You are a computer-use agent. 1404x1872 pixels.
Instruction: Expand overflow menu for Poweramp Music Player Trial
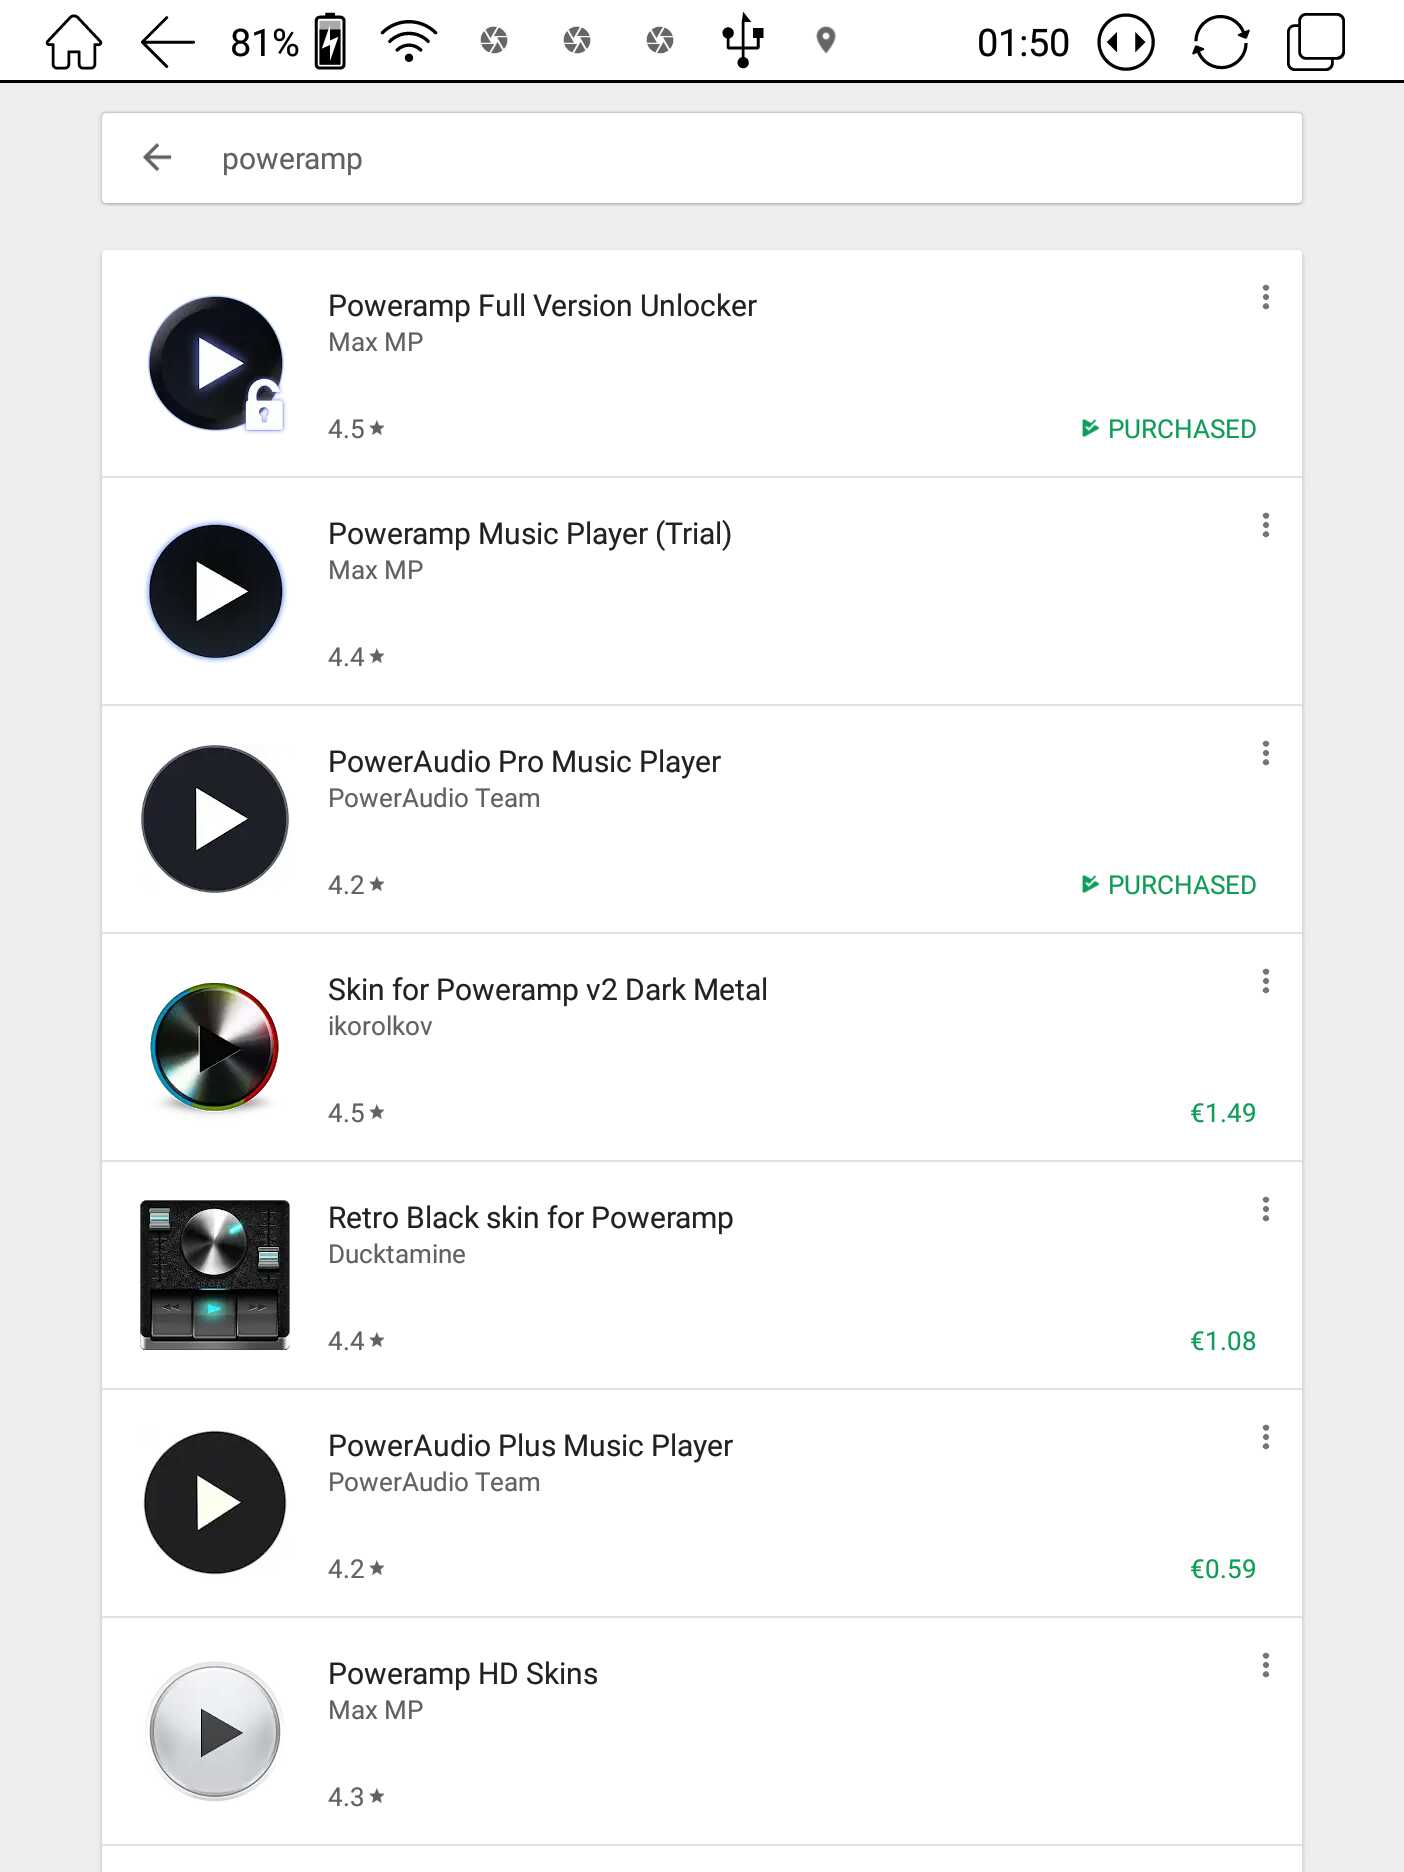click(x=1266, y=525)
